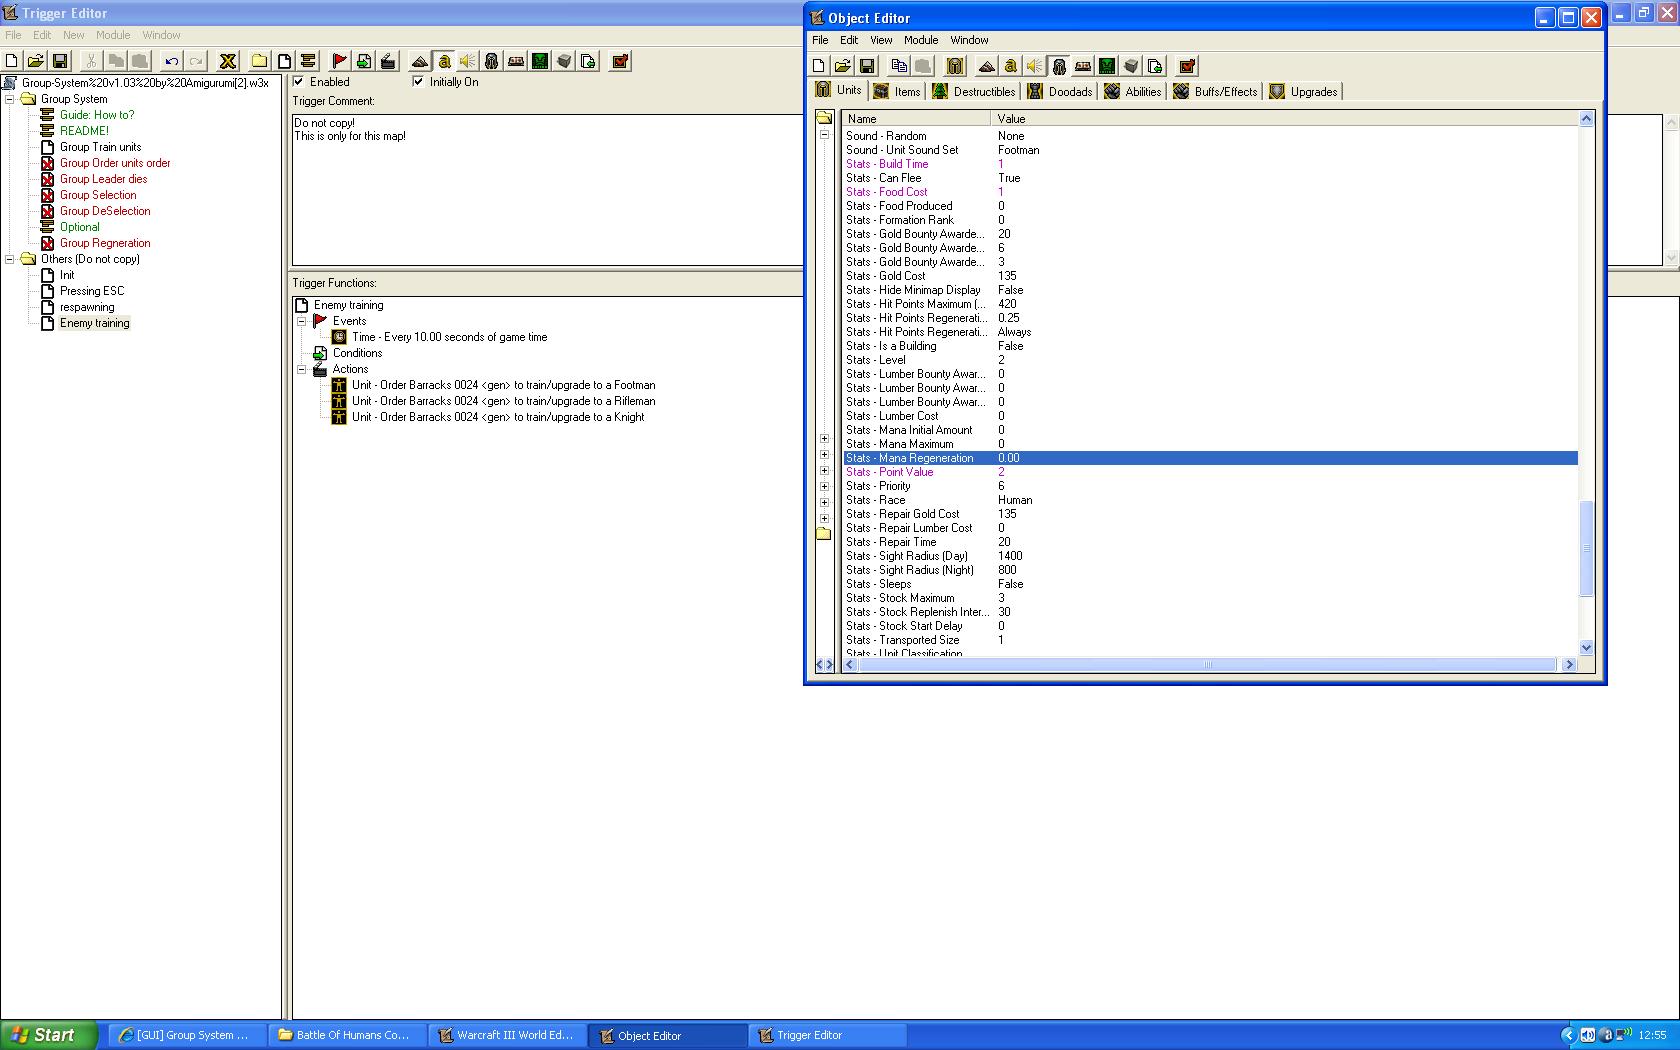Image resolution: width=1680 pixels, height=1050 pixels.
Task: Toggle the Enabled checkbox
Action: point(298,82)
